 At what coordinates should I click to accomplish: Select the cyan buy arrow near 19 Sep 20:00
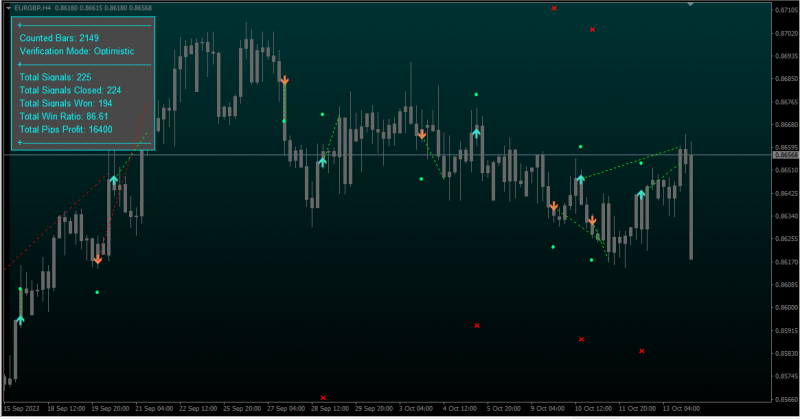point(114,180)
